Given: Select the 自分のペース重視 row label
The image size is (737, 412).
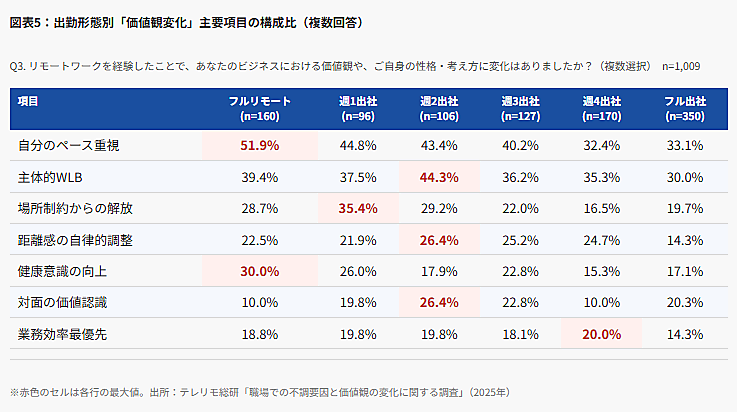Looking at the screenshot, I should [68, 145].
